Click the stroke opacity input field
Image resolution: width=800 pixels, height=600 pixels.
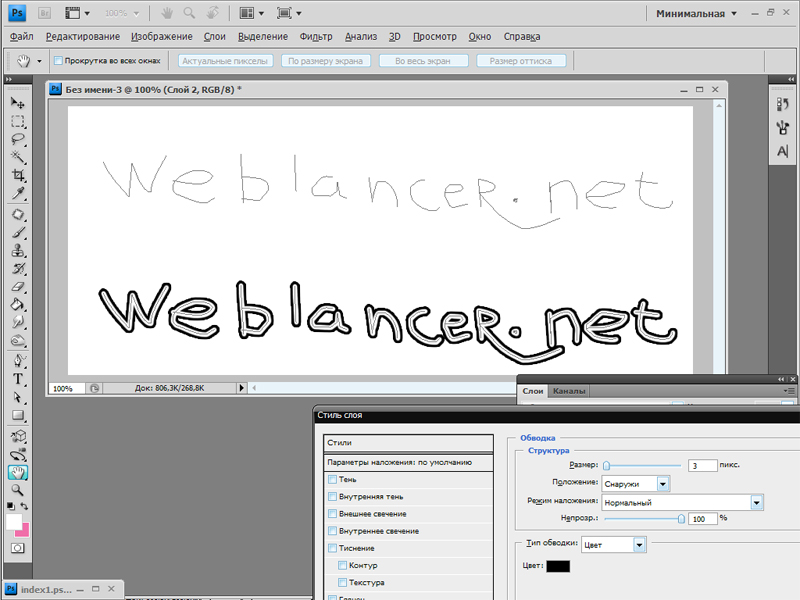click(x=703, y=519)
